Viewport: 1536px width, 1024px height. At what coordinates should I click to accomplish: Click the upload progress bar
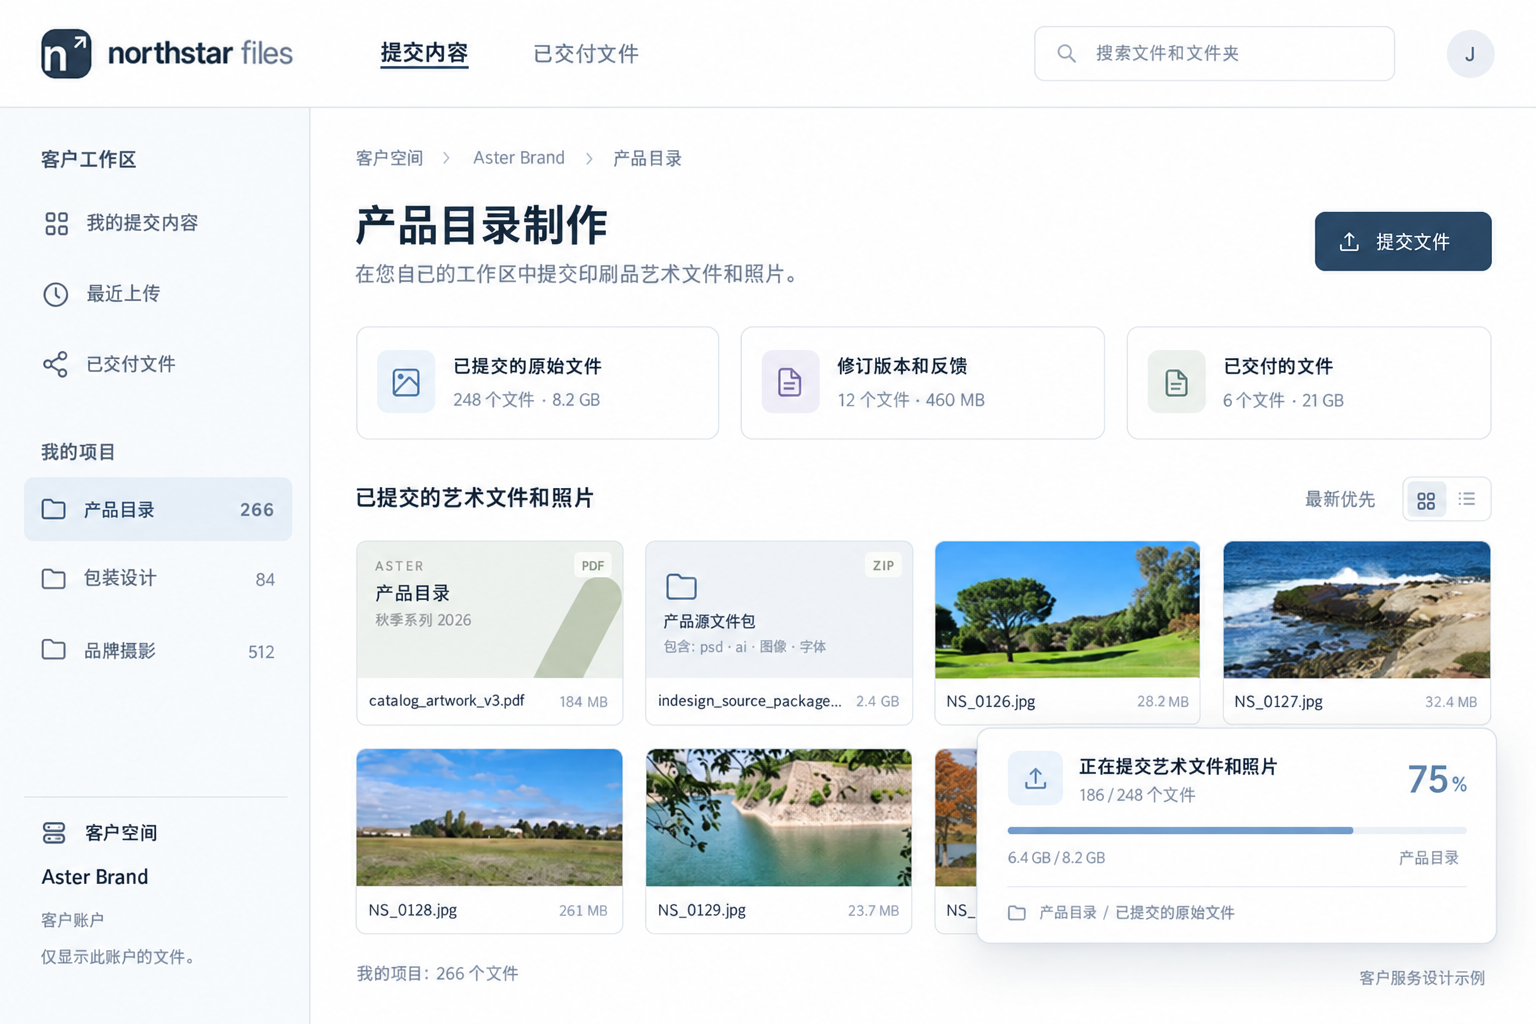click(x=1237, y=830)
